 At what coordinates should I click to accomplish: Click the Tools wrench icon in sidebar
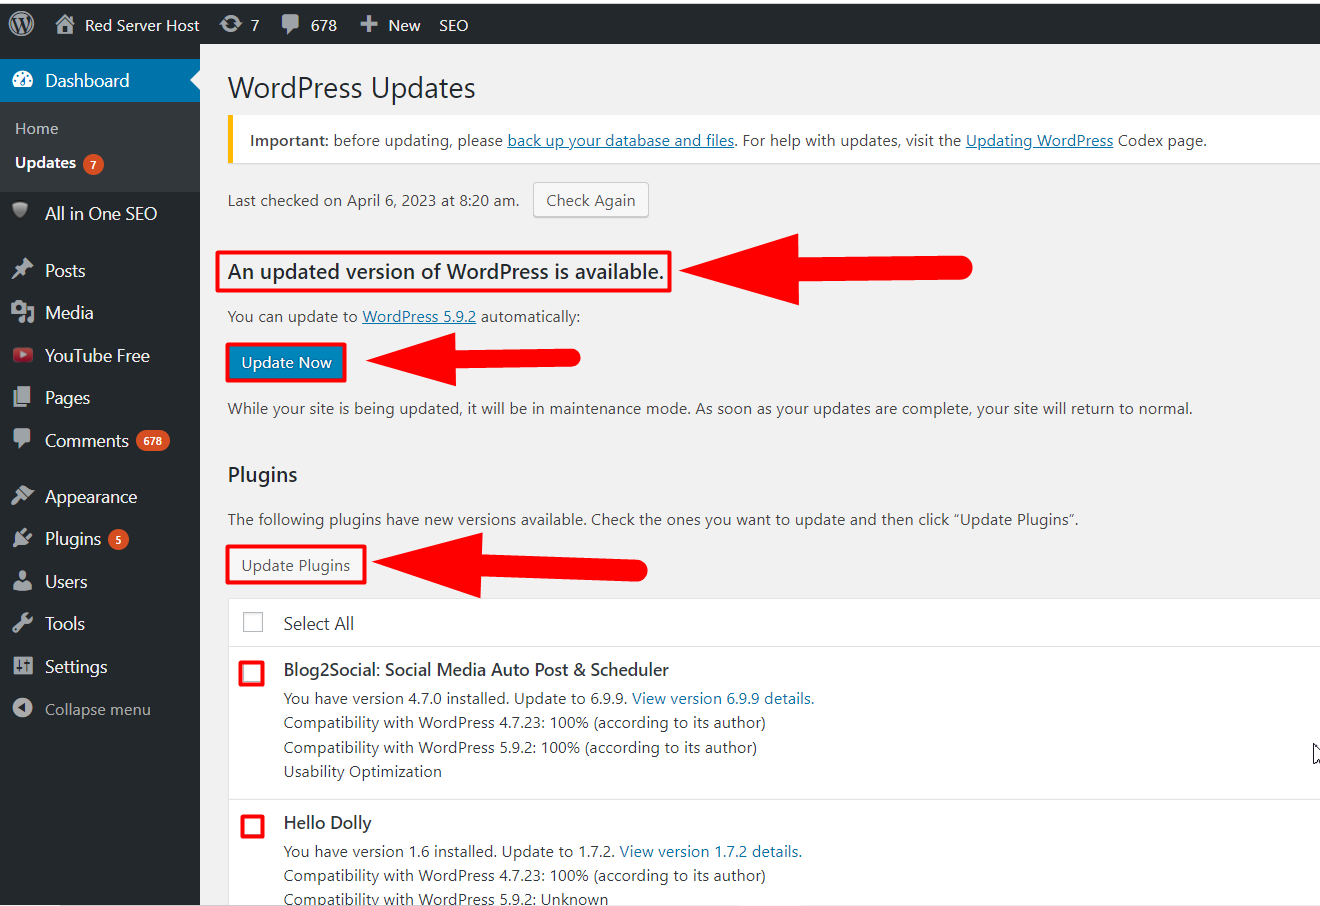click(22, 624)
